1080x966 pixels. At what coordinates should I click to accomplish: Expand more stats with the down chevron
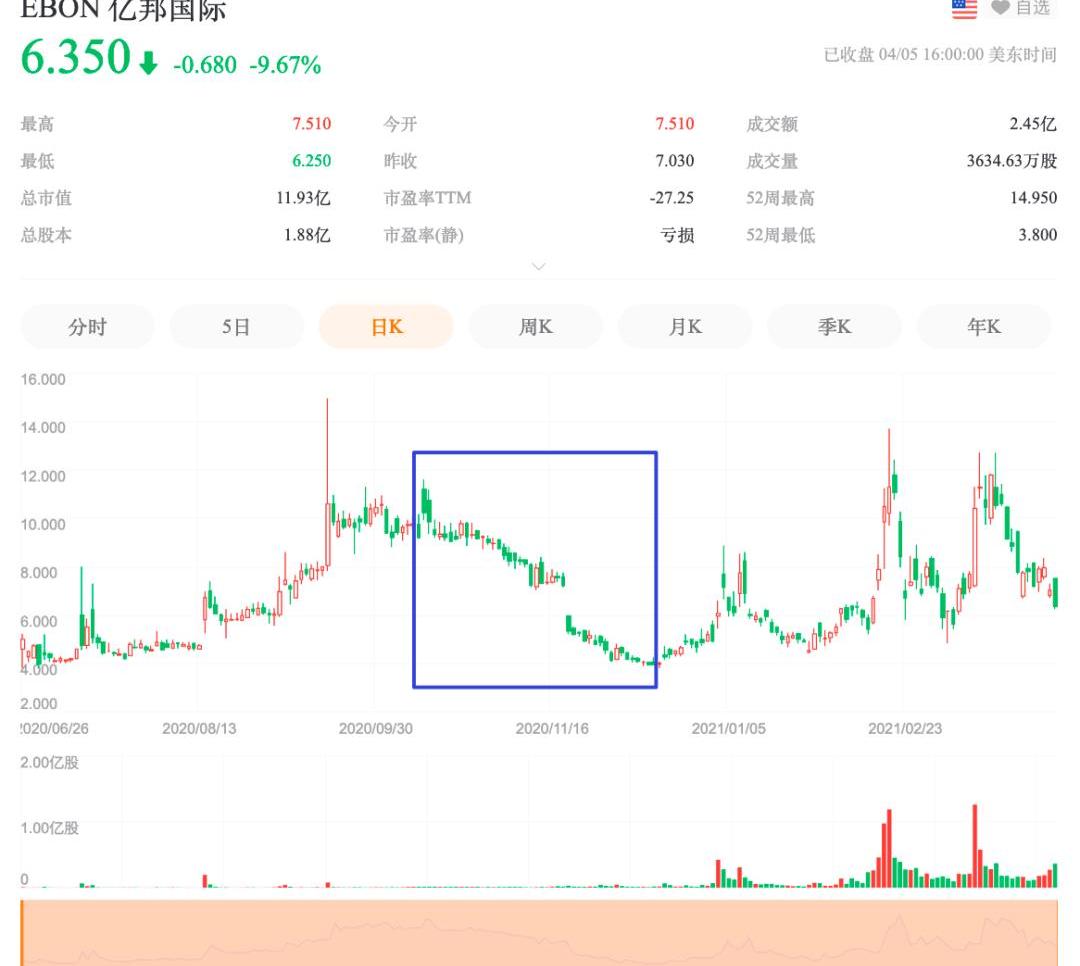(x=539, y=267)
